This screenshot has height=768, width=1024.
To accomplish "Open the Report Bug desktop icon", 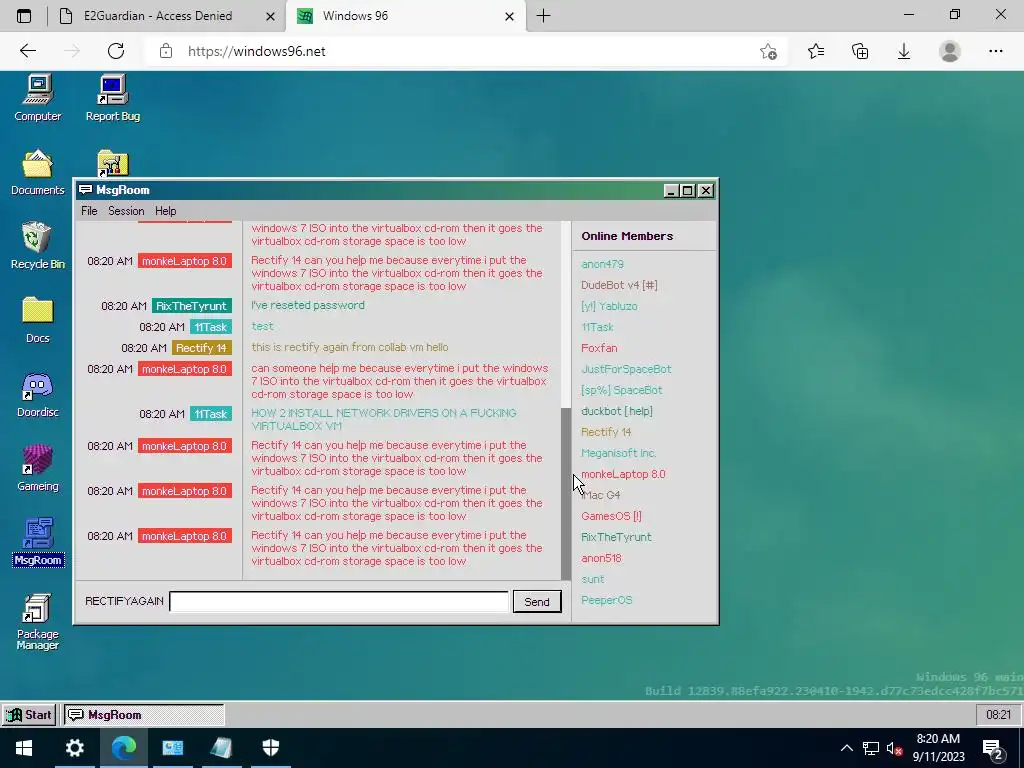I will coord(112,98).
